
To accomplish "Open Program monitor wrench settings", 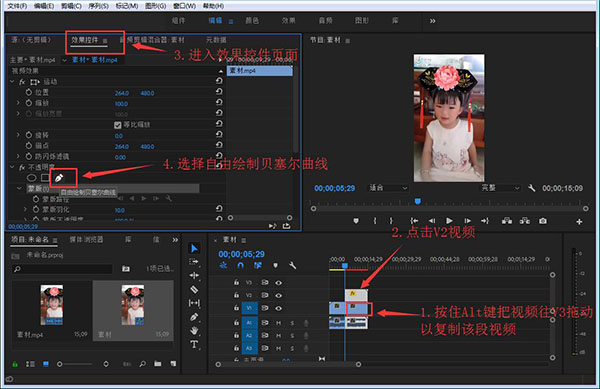I will 532,188.
